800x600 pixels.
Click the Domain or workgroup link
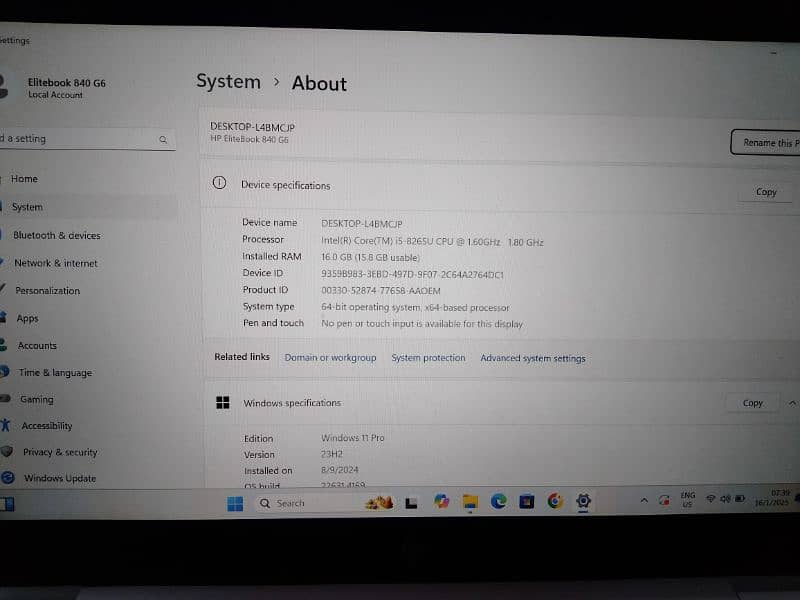click(x=330, y=358)
